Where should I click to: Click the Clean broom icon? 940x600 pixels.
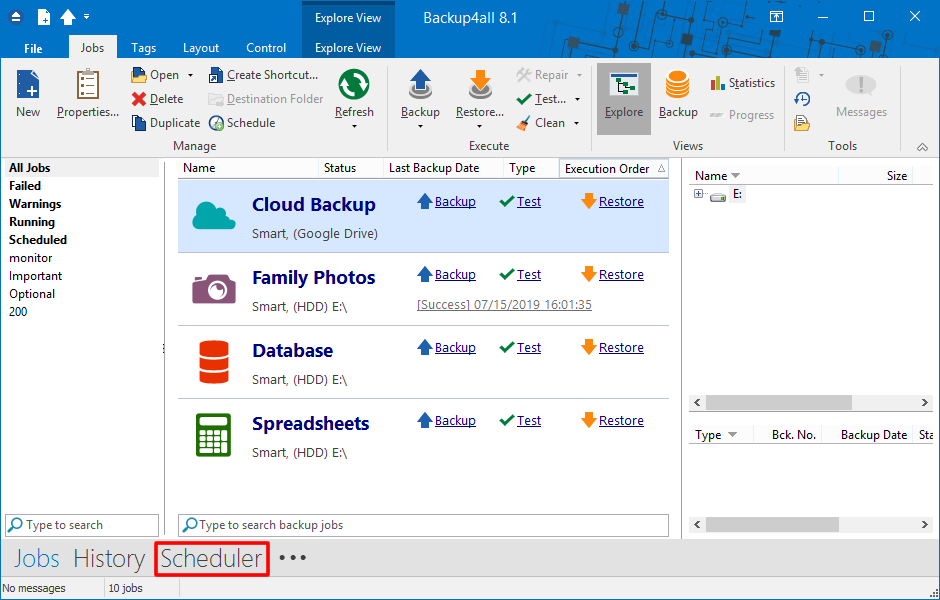coord(524,123)
